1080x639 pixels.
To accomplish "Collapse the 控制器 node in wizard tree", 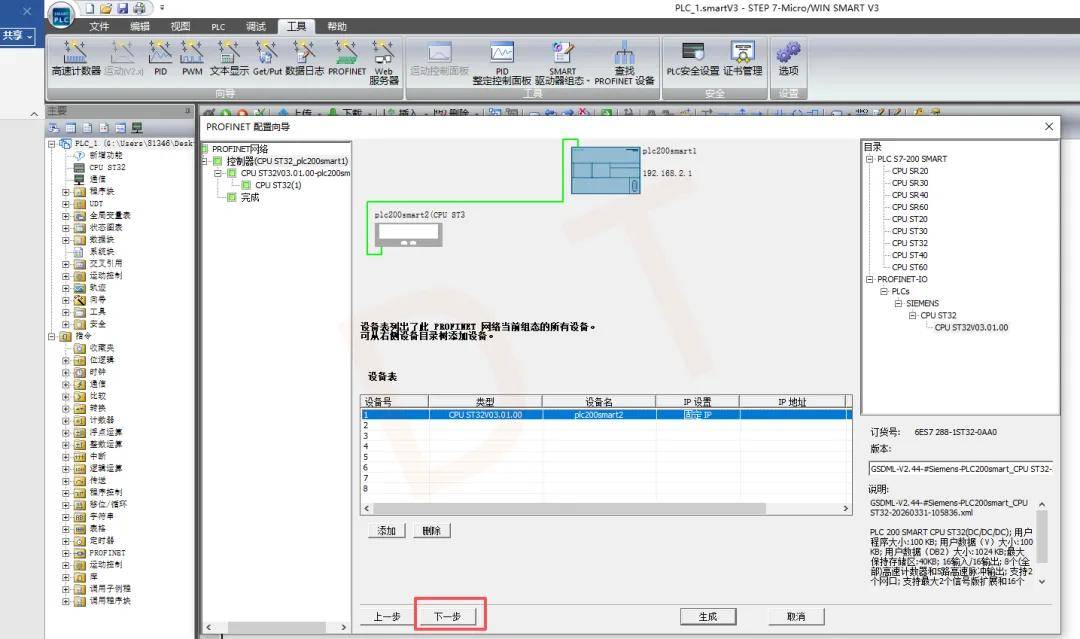I will point(205,161).
